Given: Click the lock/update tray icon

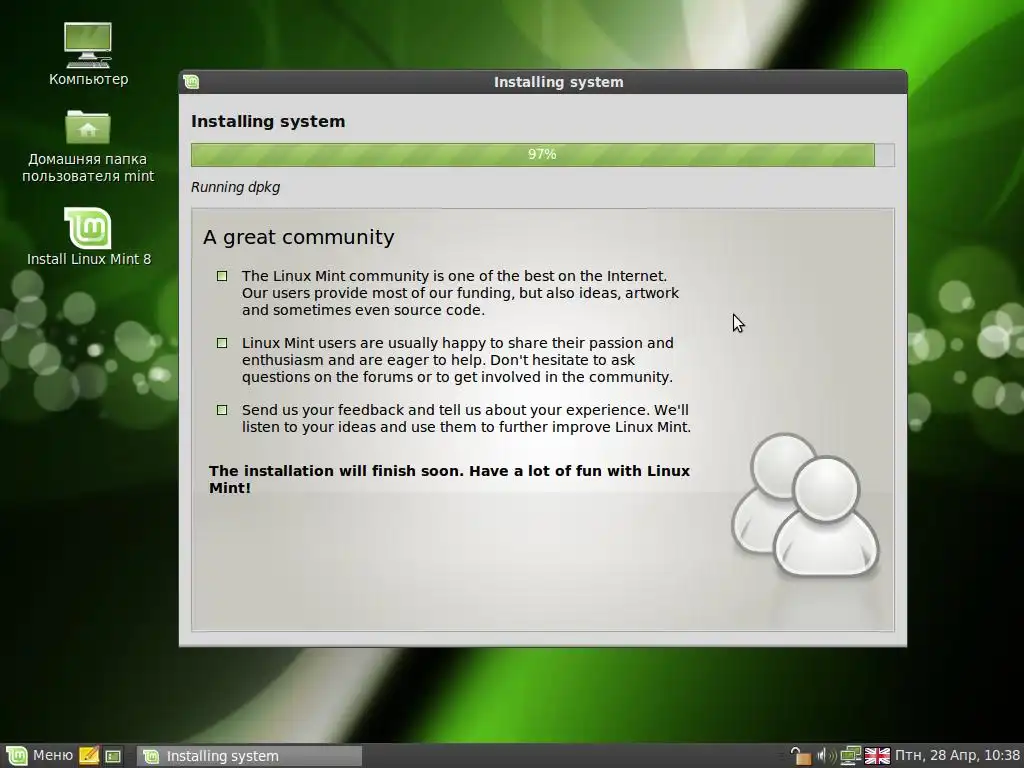Looking at the screenshot, I should (x=800, y=756).
